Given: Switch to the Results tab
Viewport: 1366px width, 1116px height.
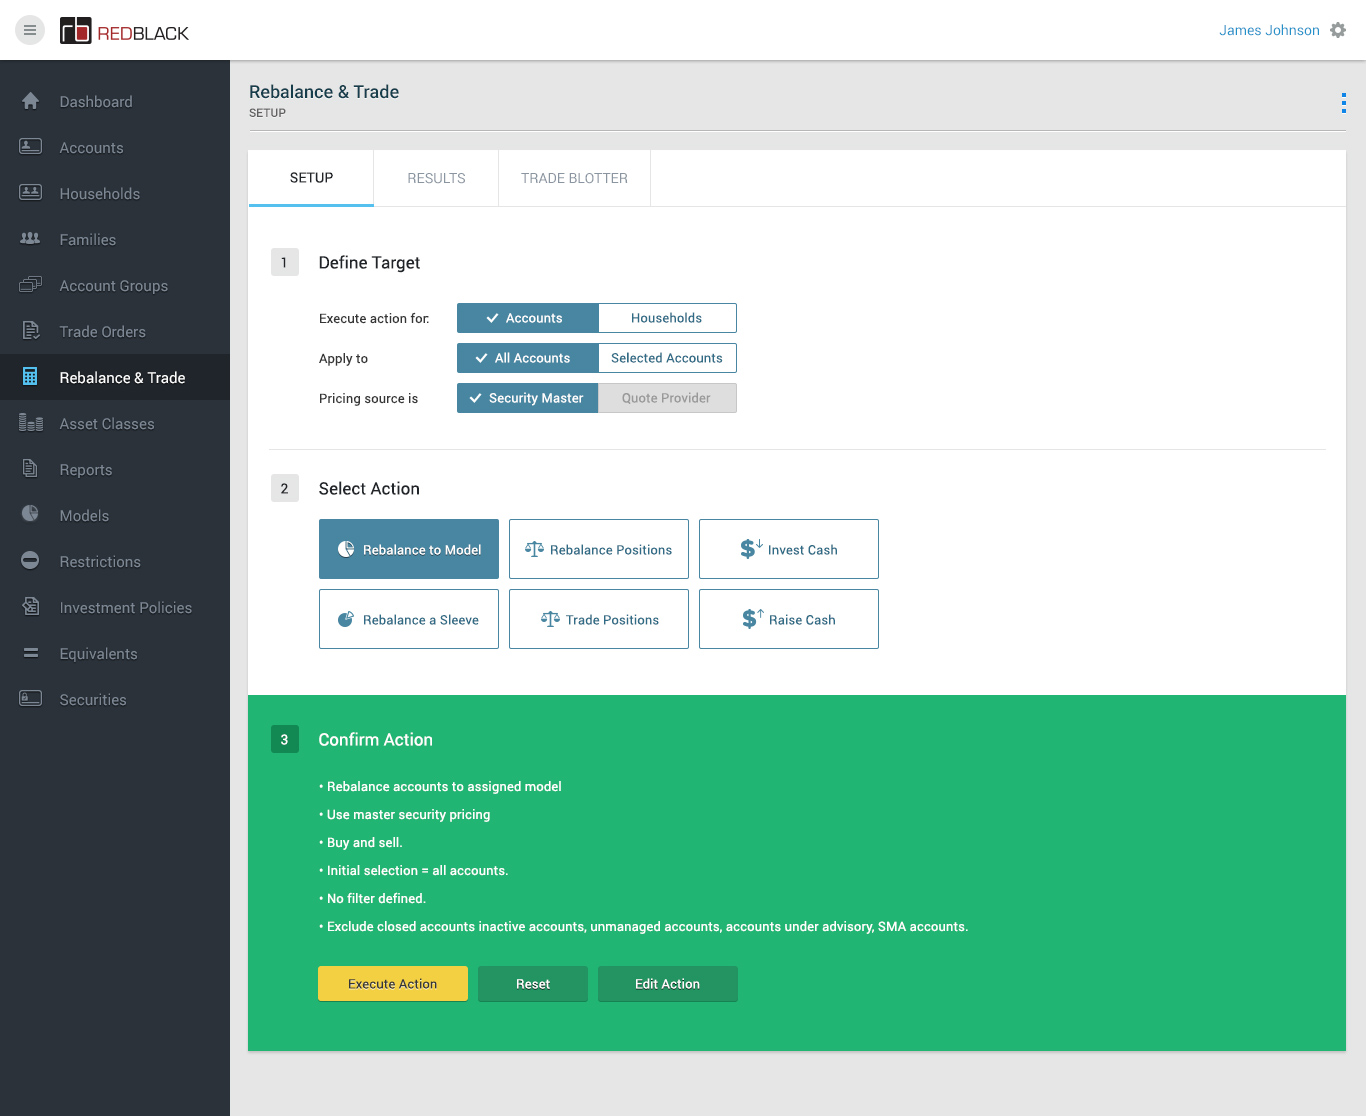Looking at the screenshot, I should pyautogui.click(x=436, y=178).
